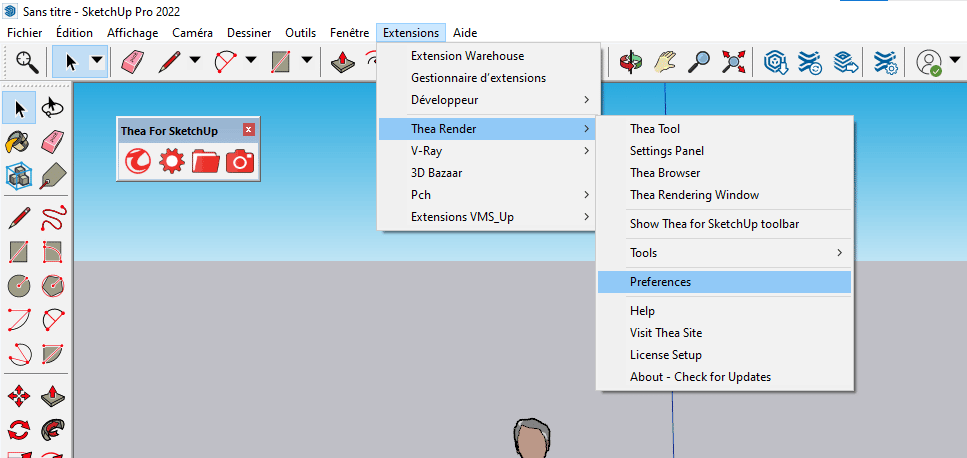The height and width of the screenshot is (458, 967).
Task: Activate the Move tool with four arrows
Action: coord(19,395)
